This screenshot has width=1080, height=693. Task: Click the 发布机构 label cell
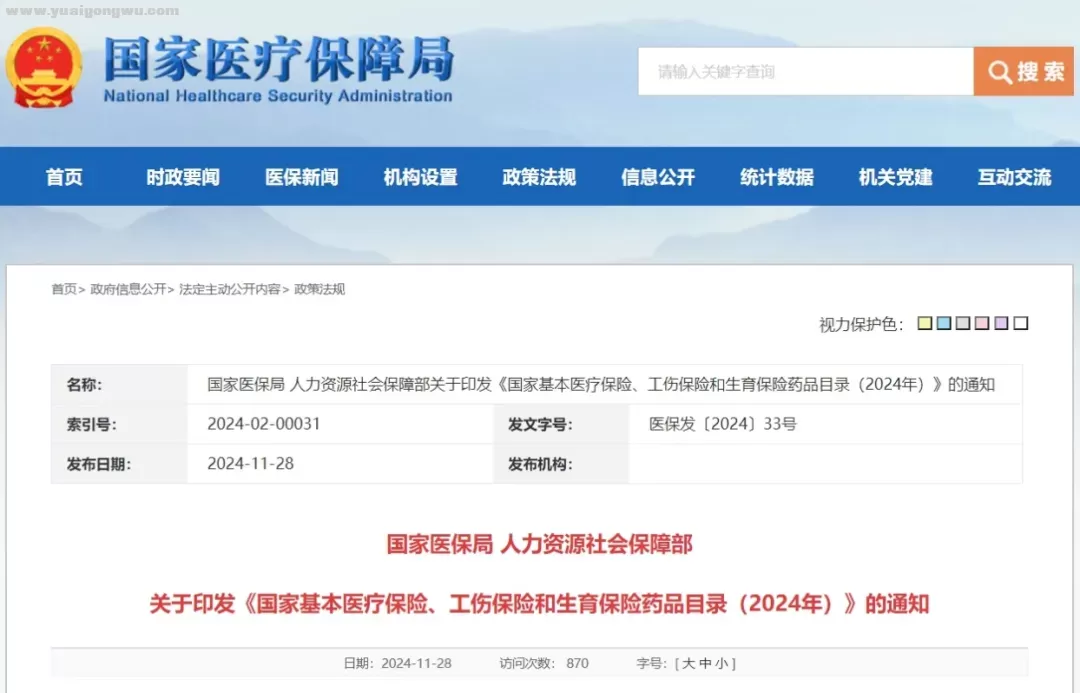[561, 464]
